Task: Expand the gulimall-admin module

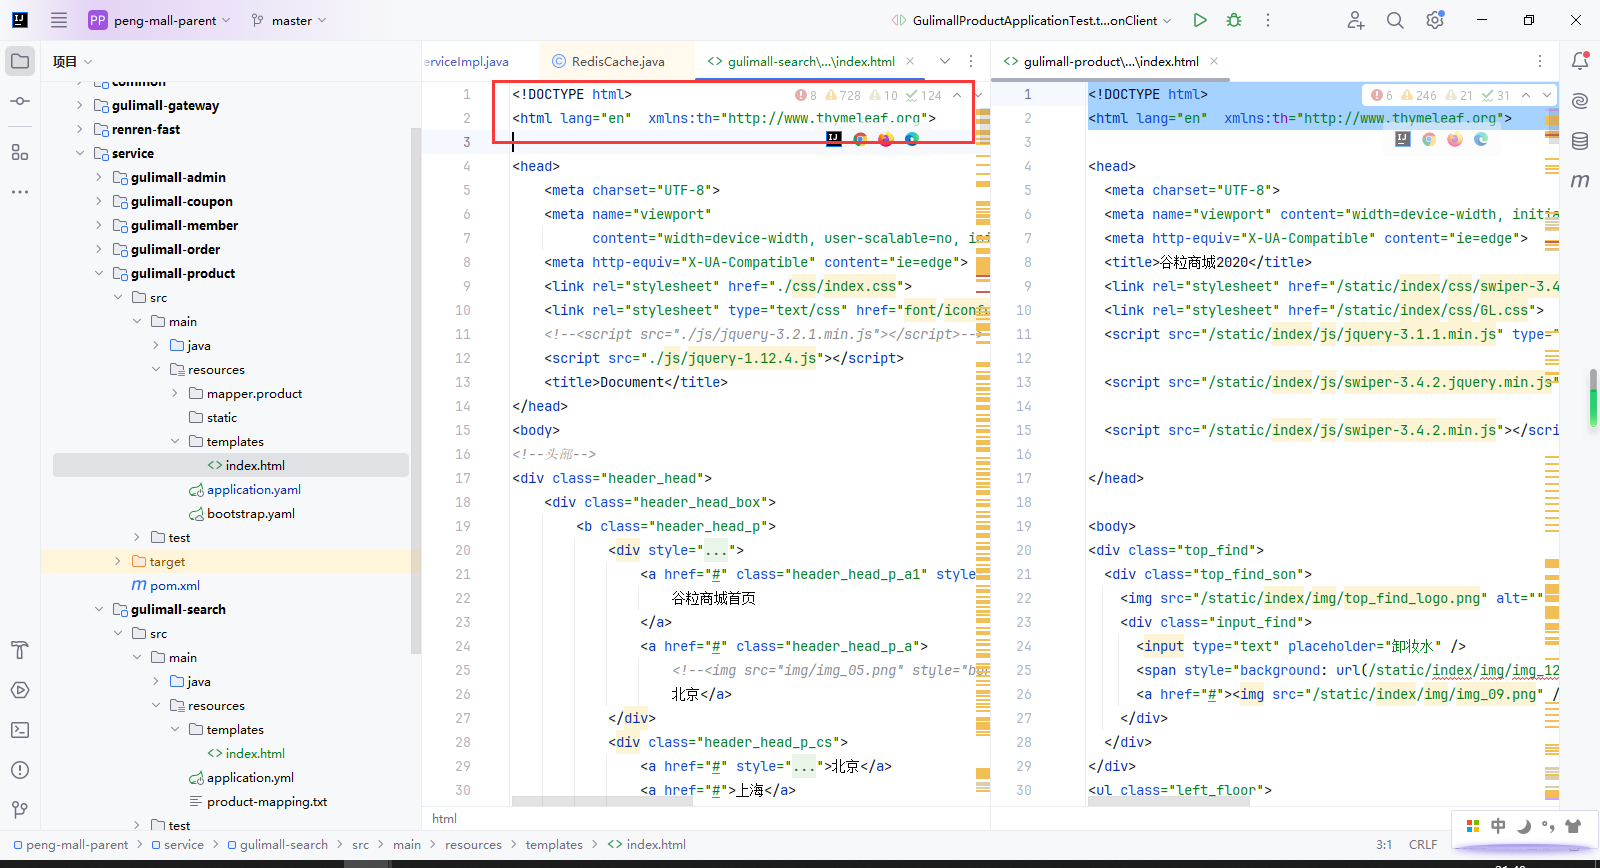Action: [x=99, y=177]
